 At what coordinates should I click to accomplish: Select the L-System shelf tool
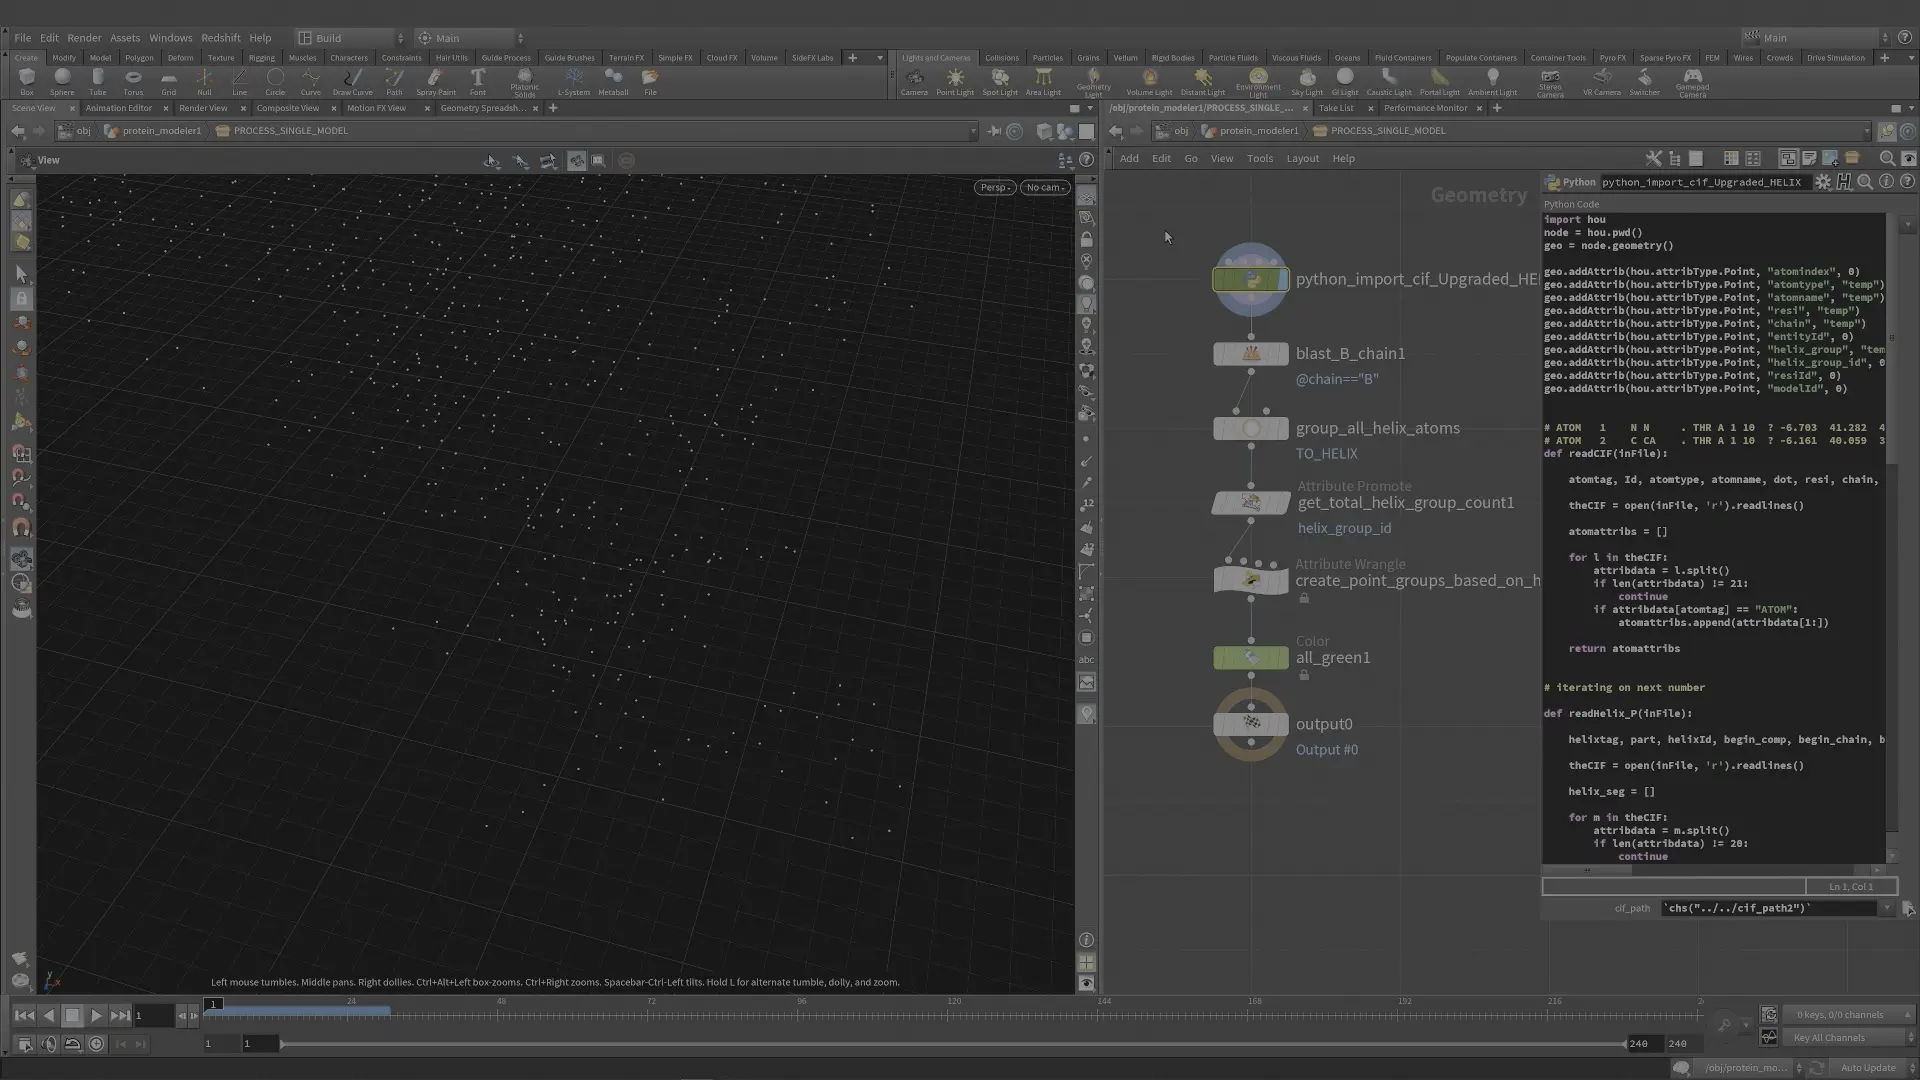click(x=573, y=82)
